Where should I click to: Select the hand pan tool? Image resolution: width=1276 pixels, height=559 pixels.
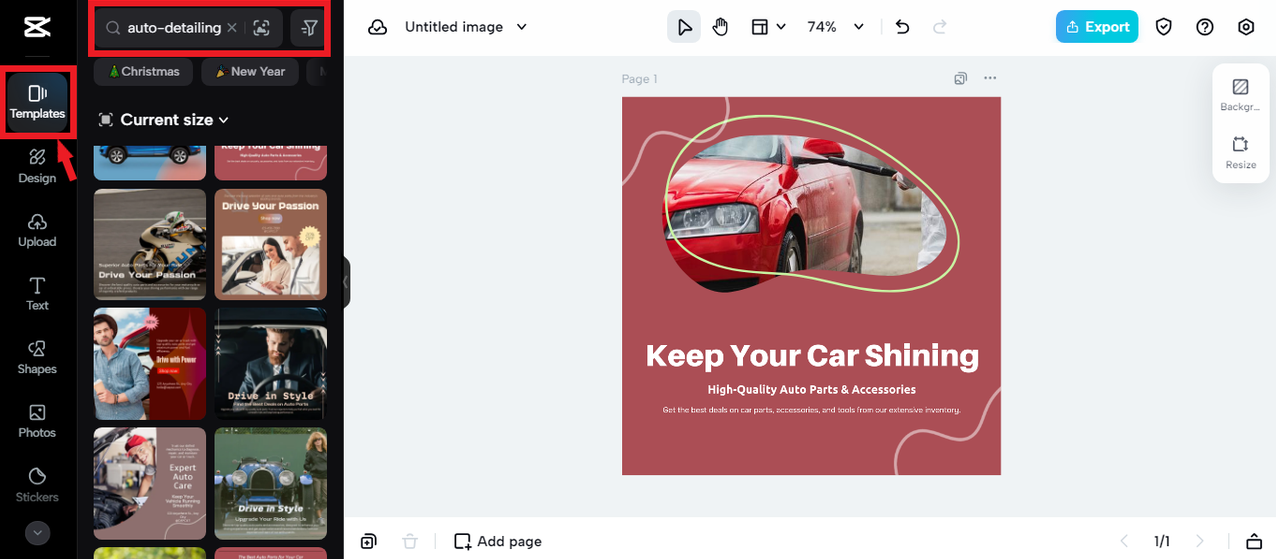point(720,27)
